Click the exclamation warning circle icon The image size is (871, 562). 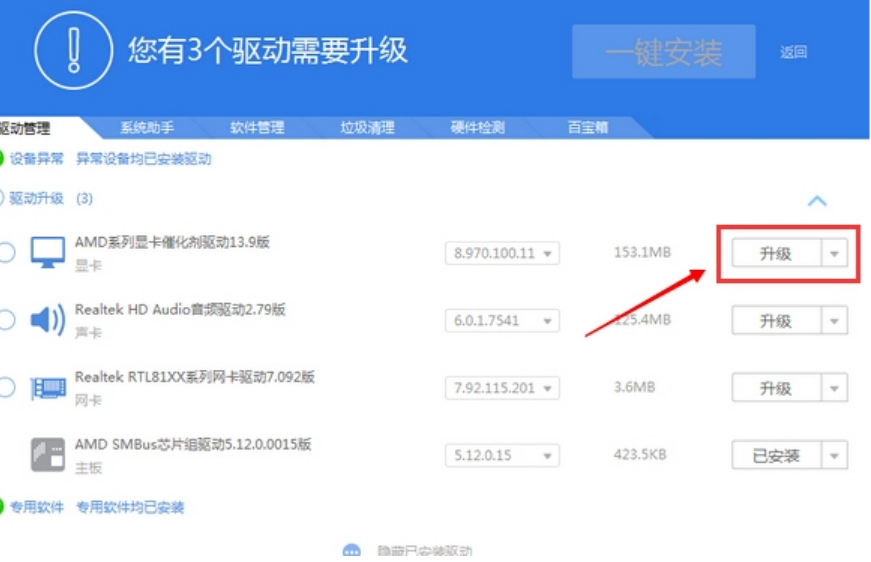click(73, 49)
